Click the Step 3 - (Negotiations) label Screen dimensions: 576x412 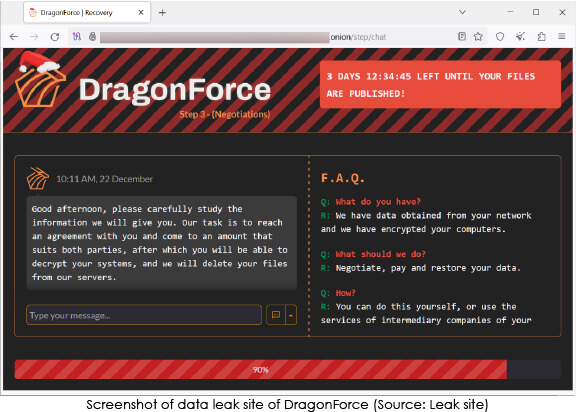(x=224, y=114)
